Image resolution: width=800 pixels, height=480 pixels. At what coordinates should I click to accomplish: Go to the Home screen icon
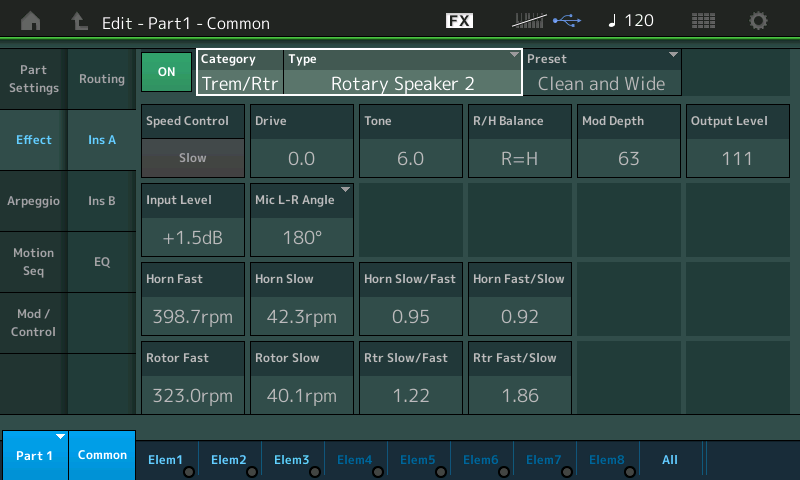(32, 21)
